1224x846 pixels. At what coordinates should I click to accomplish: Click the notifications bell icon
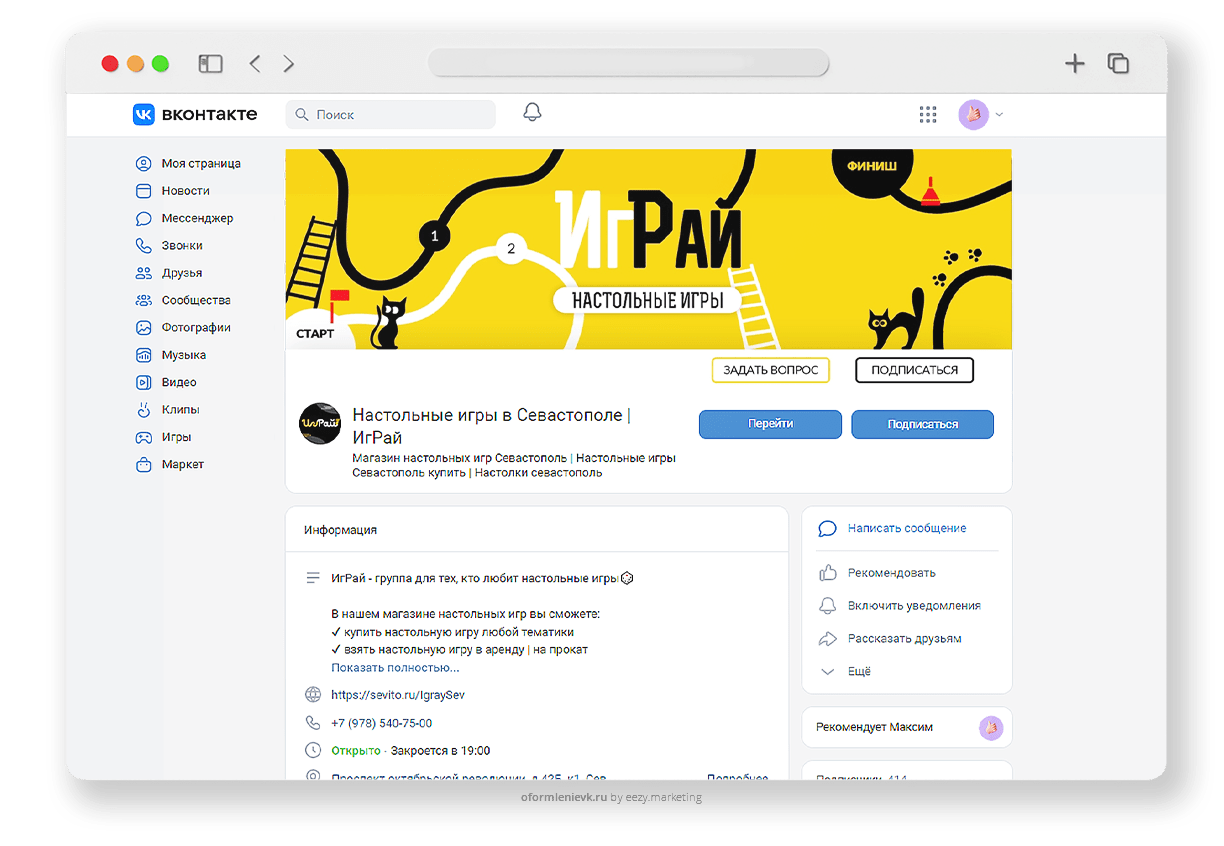point(532,113)
